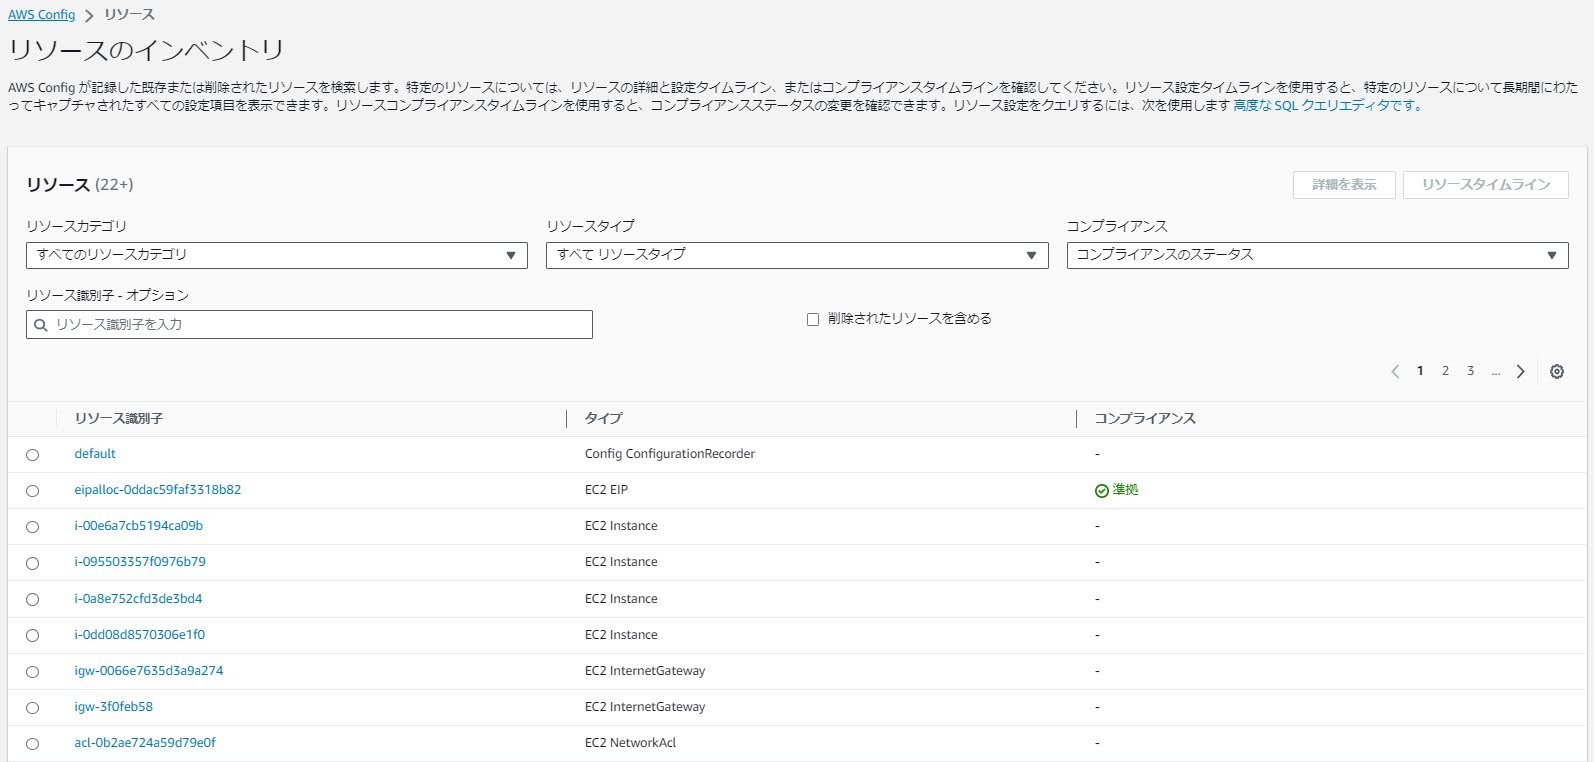1594x762 pixels.
Task: Jump to page 2
Action: pos(1445,371)
